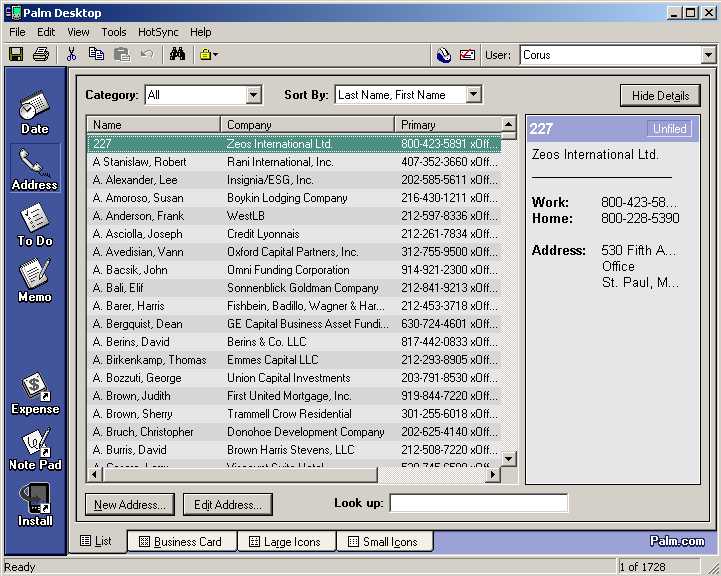Click the horizontal scroll left arrow

click(x=94, y=474)
